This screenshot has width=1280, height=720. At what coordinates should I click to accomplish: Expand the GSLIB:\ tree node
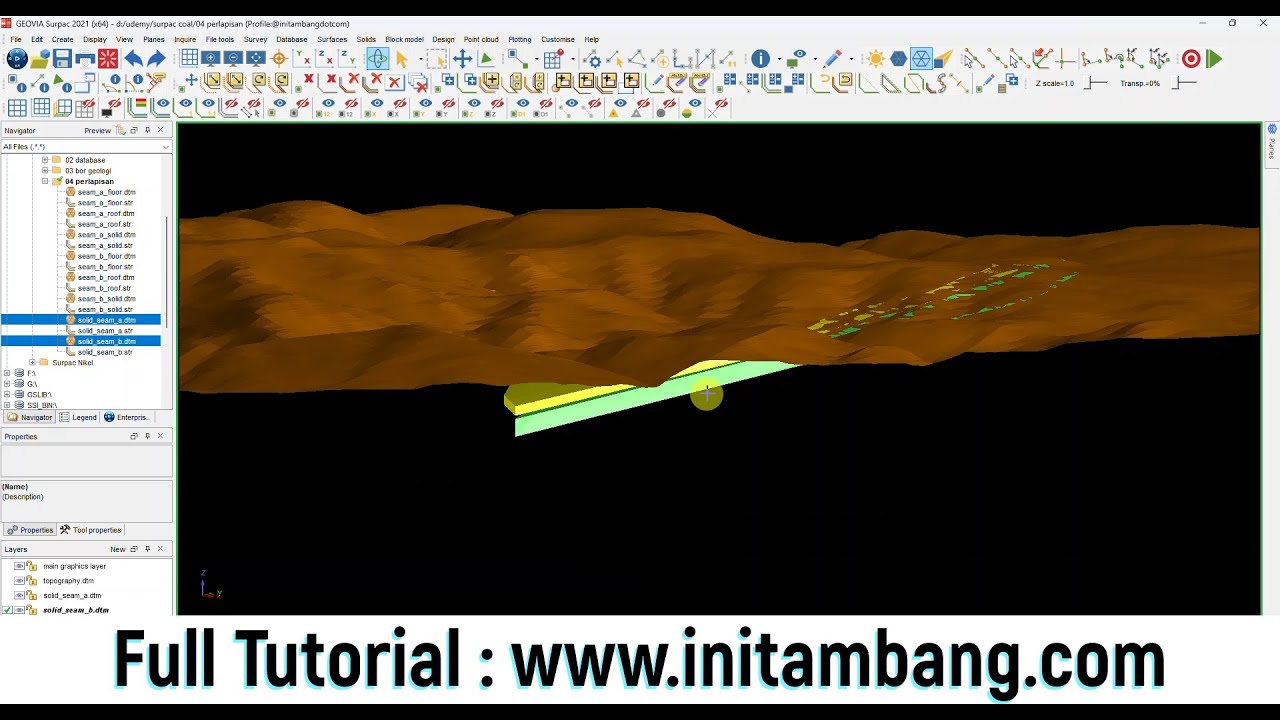(x=7, y=395)
